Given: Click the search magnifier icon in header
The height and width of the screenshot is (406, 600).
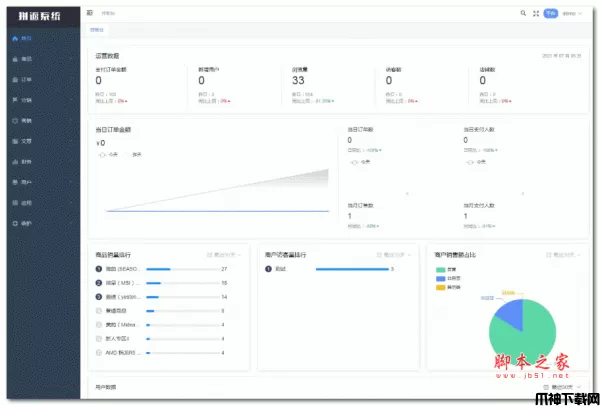Looking at the screenshot, I should coord(523,13).
